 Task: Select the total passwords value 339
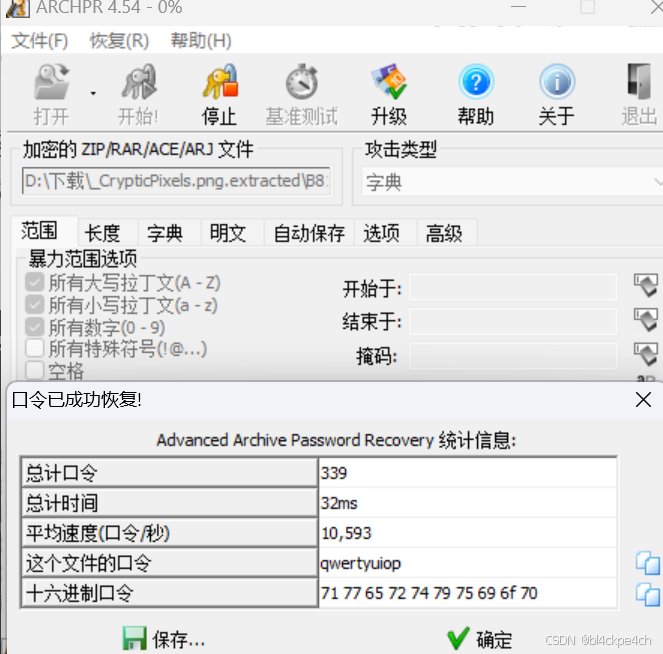click(x=334, y=473)
